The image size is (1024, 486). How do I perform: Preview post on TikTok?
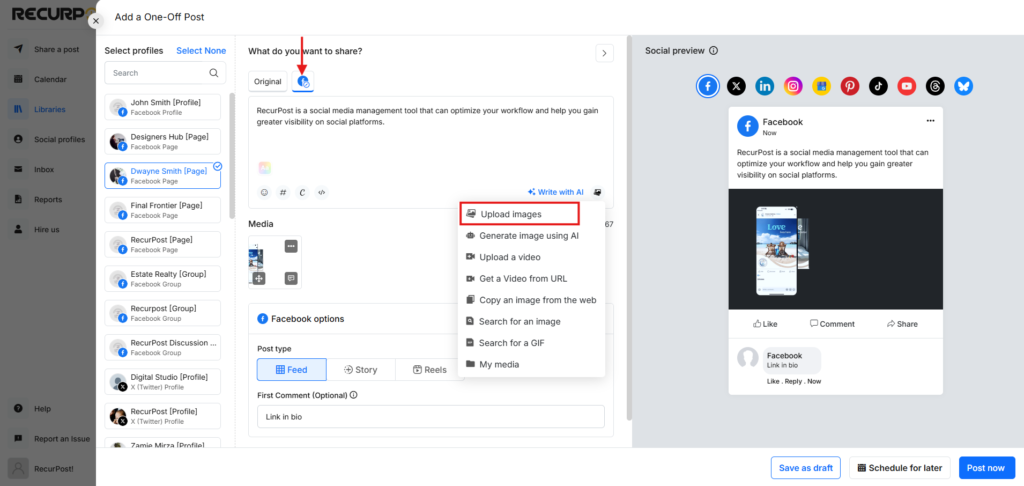click(878, 86)
